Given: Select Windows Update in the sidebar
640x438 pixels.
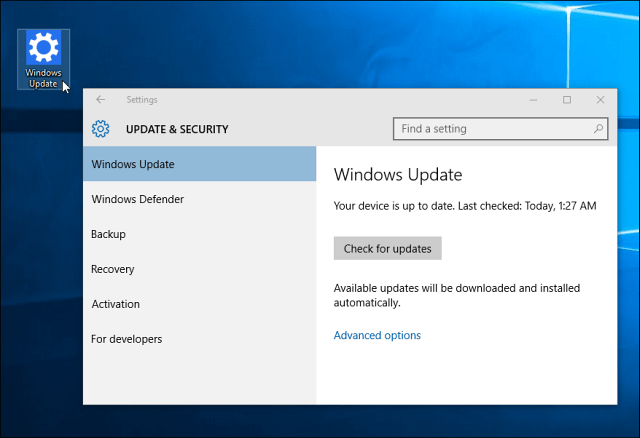Looking at the screenshot, I should coord(200,164).
